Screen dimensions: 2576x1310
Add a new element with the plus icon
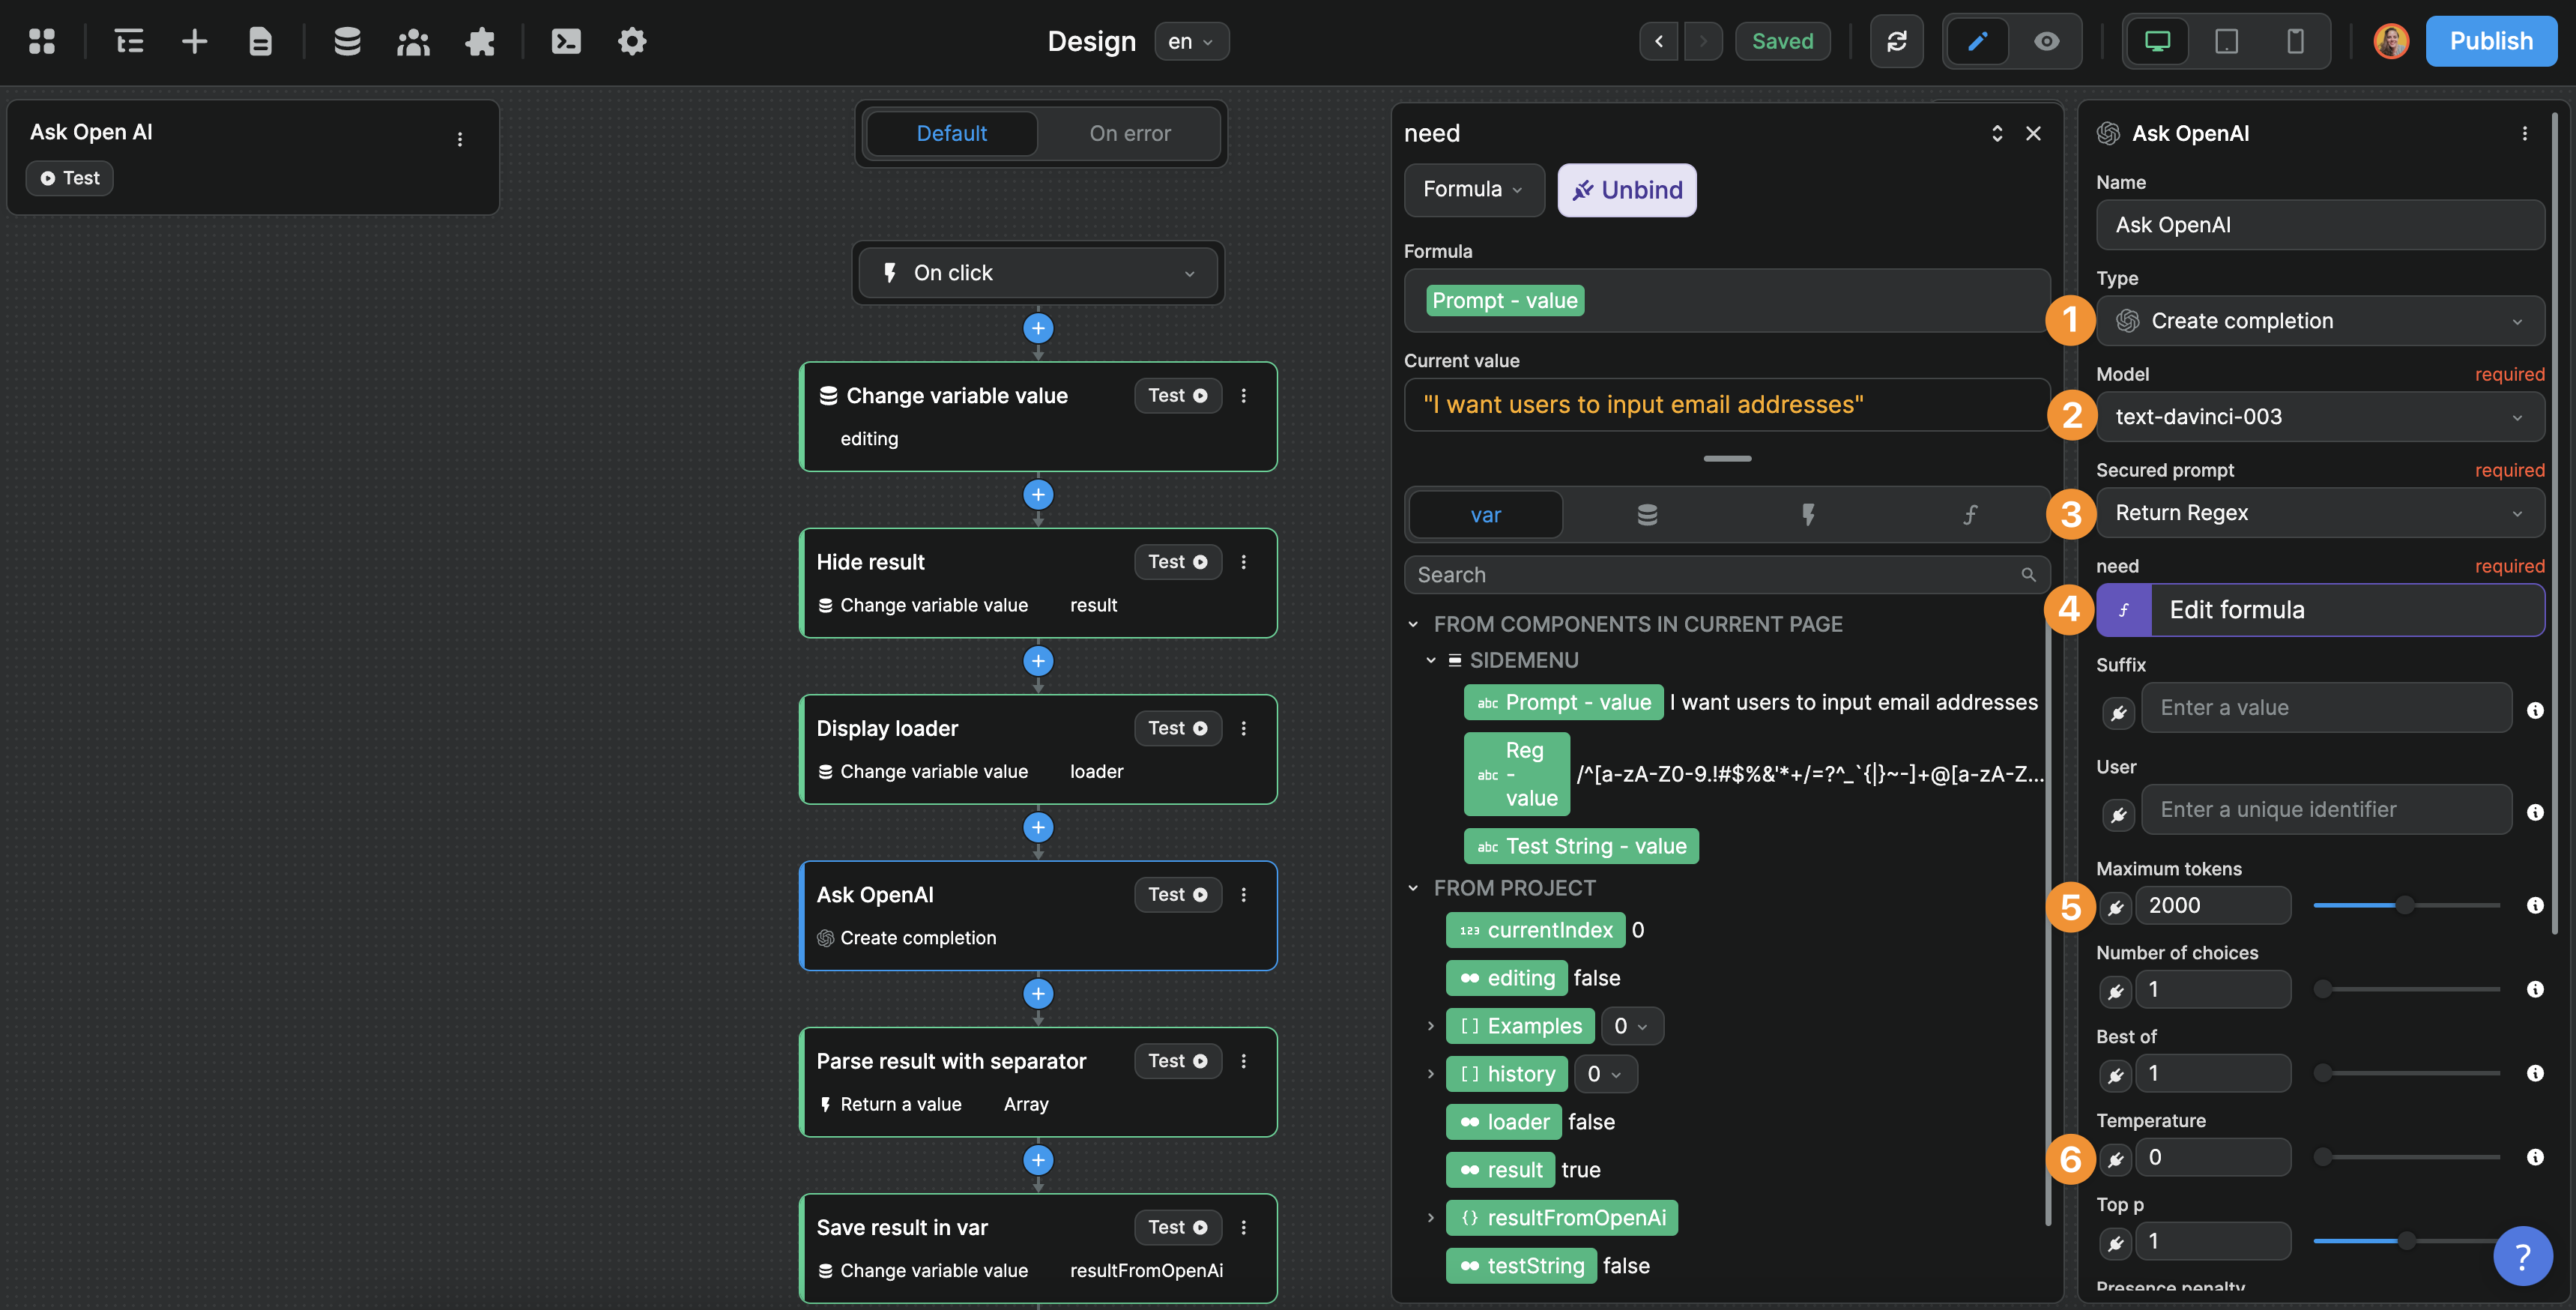195,41
